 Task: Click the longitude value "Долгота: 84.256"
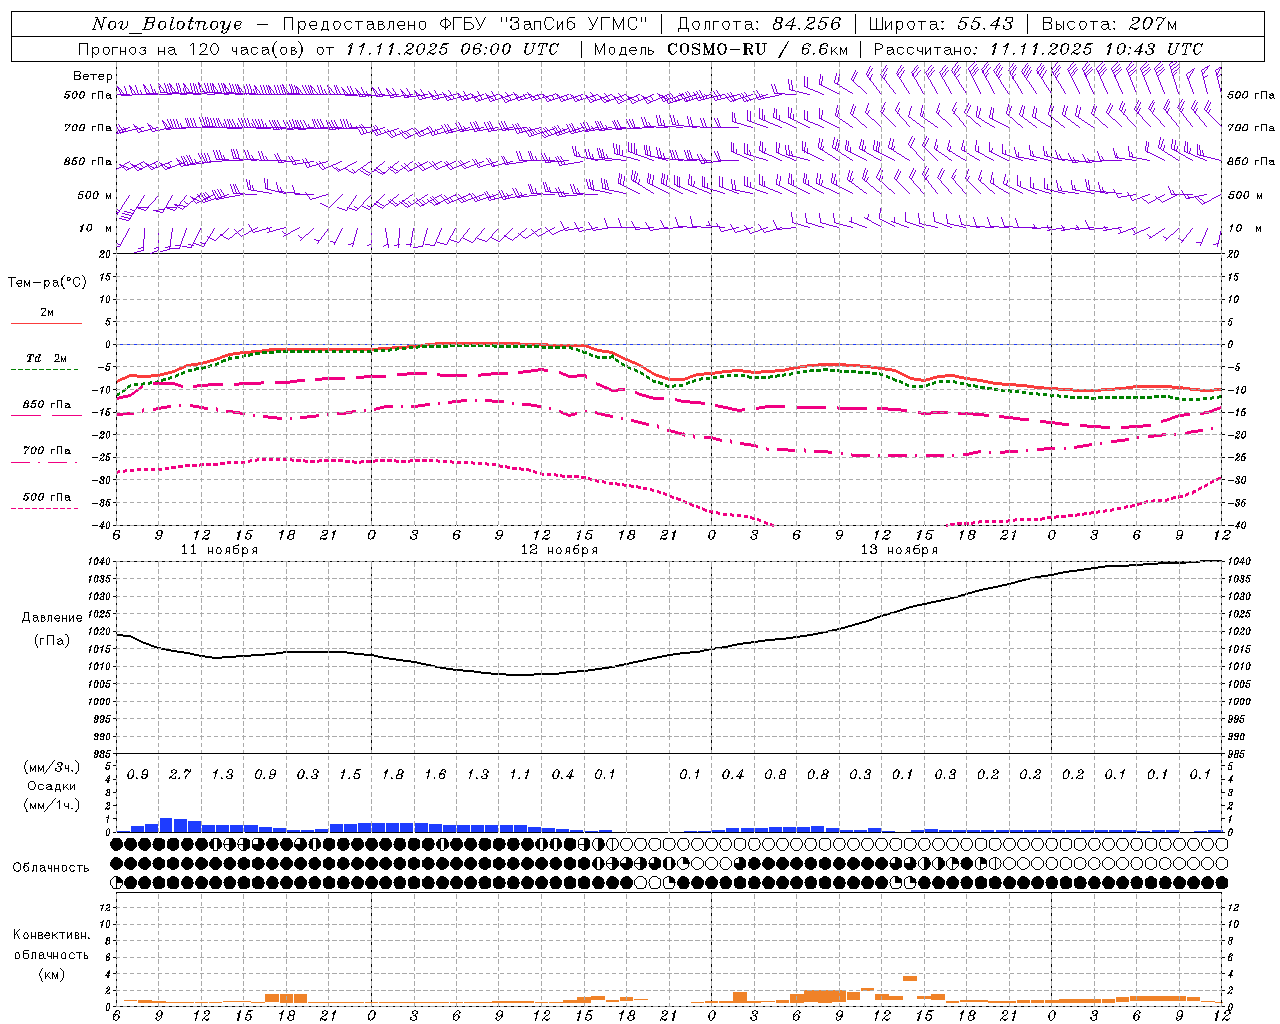pos(758,24)
